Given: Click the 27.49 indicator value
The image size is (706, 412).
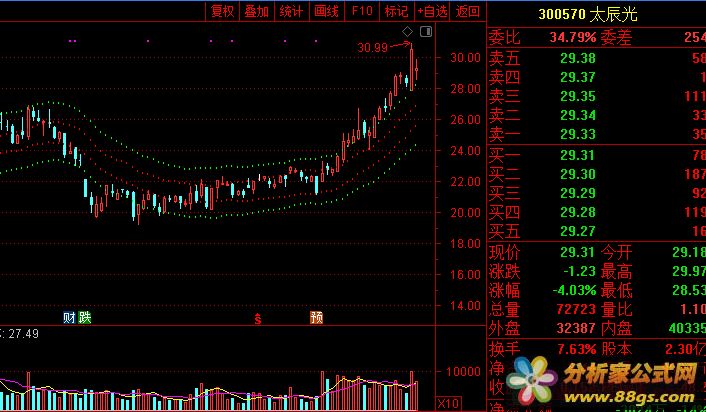Looking at the screenshot, I should point(22,334).
